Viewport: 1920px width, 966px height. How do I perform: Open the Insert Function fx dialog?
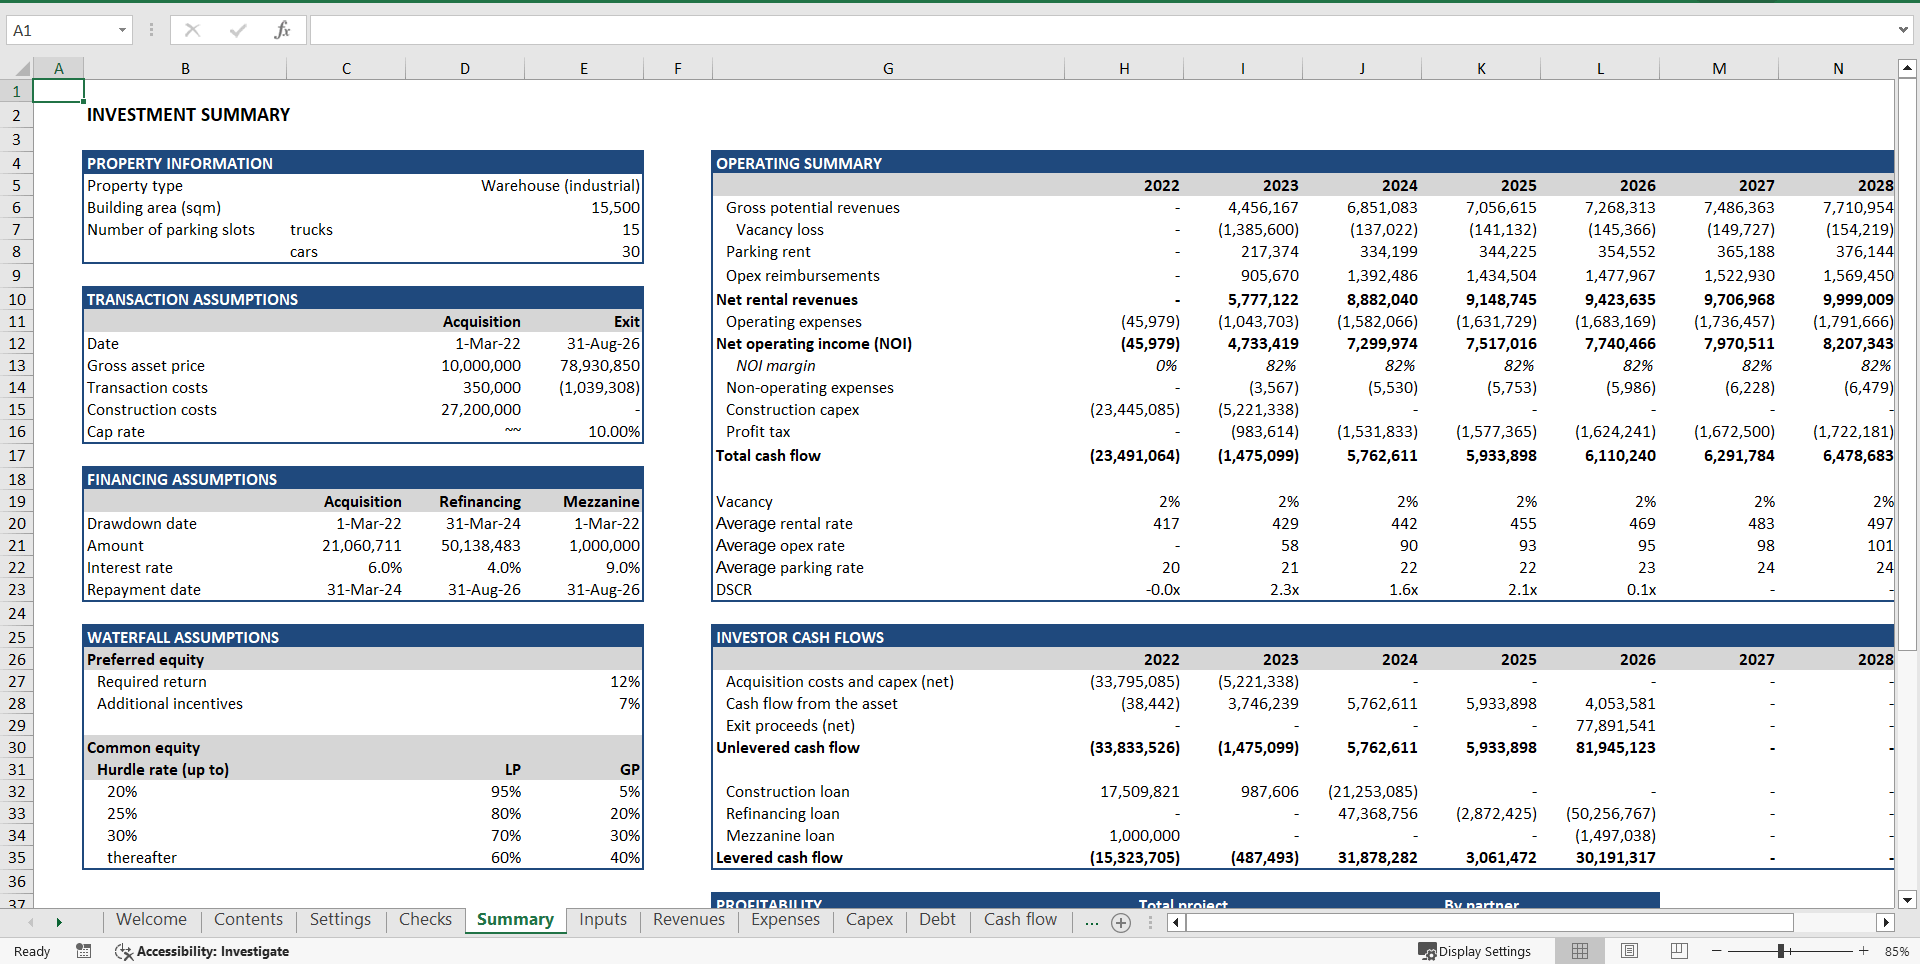282,30
